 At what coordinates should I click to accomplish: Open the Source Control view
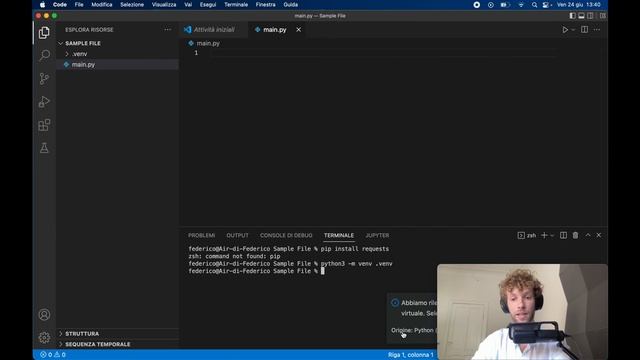click(x=44, y=78)
